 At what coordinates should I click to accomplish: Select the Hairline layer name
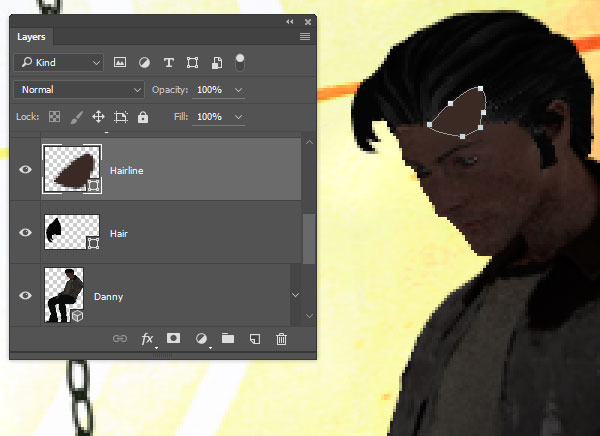tap(127, 171)
